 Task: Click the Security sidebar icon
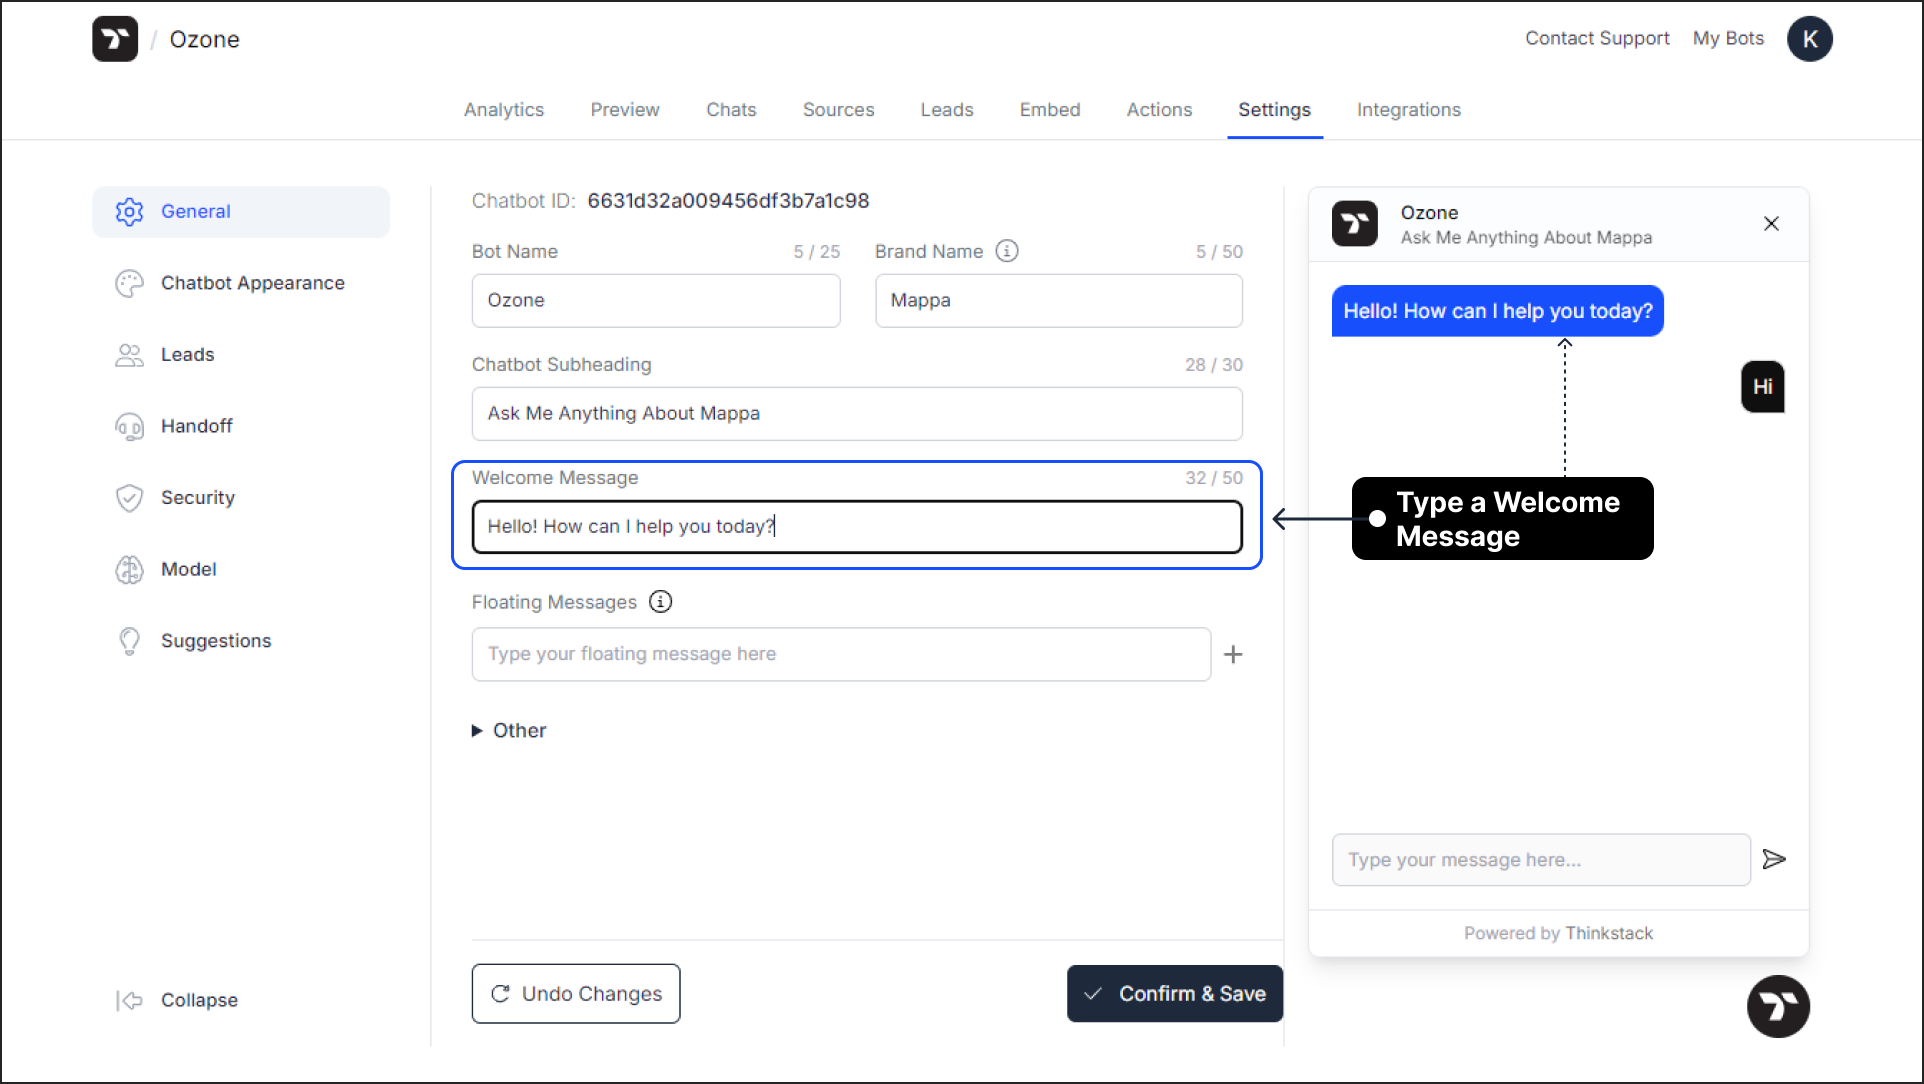click(x=128, y=497)
